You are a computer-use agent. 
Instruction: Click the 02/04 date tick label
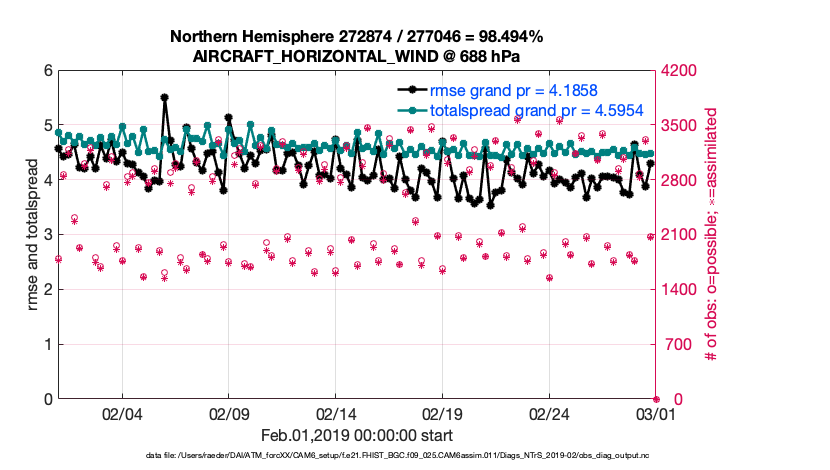point(122,413)
